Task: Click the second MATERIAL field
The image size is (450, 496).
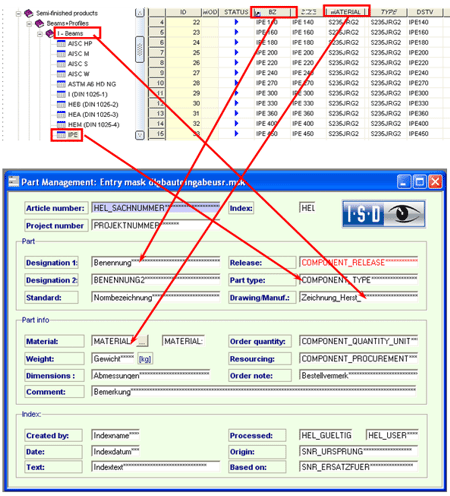Action: click(183, 341)
